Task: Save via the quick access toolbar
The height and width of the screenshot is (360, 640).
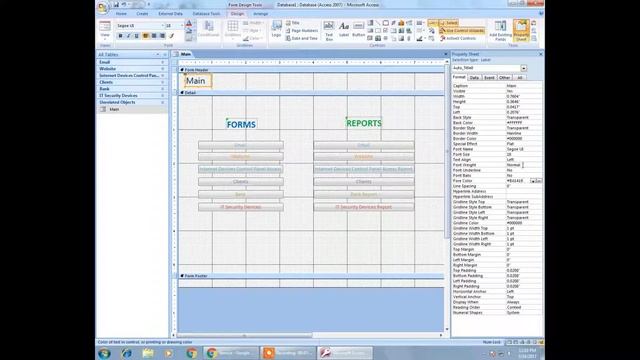Action: (116, 4)
